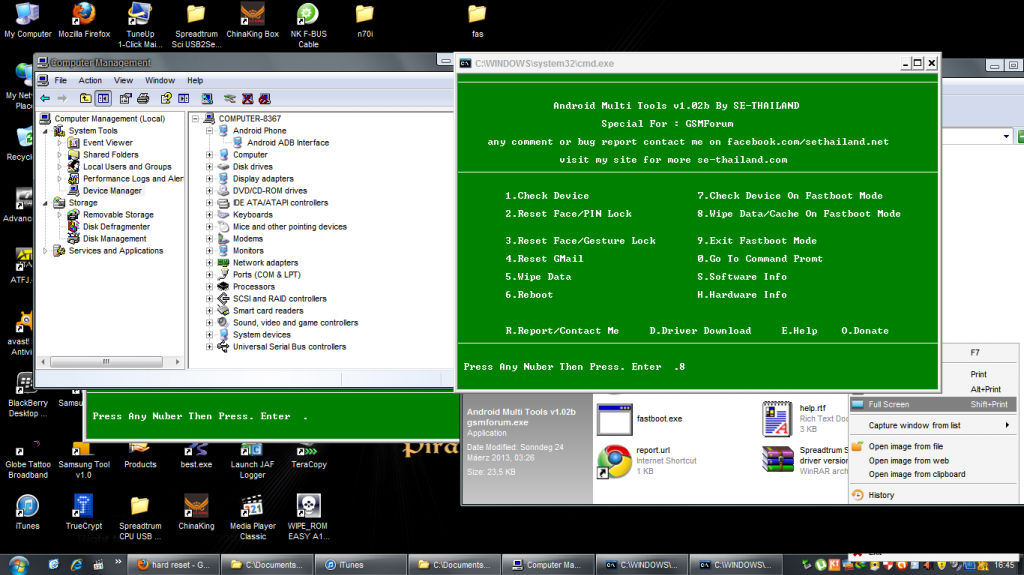
Task: Toggle Show/Hide Console Tree toolbar button
Action: coord(103,99)
